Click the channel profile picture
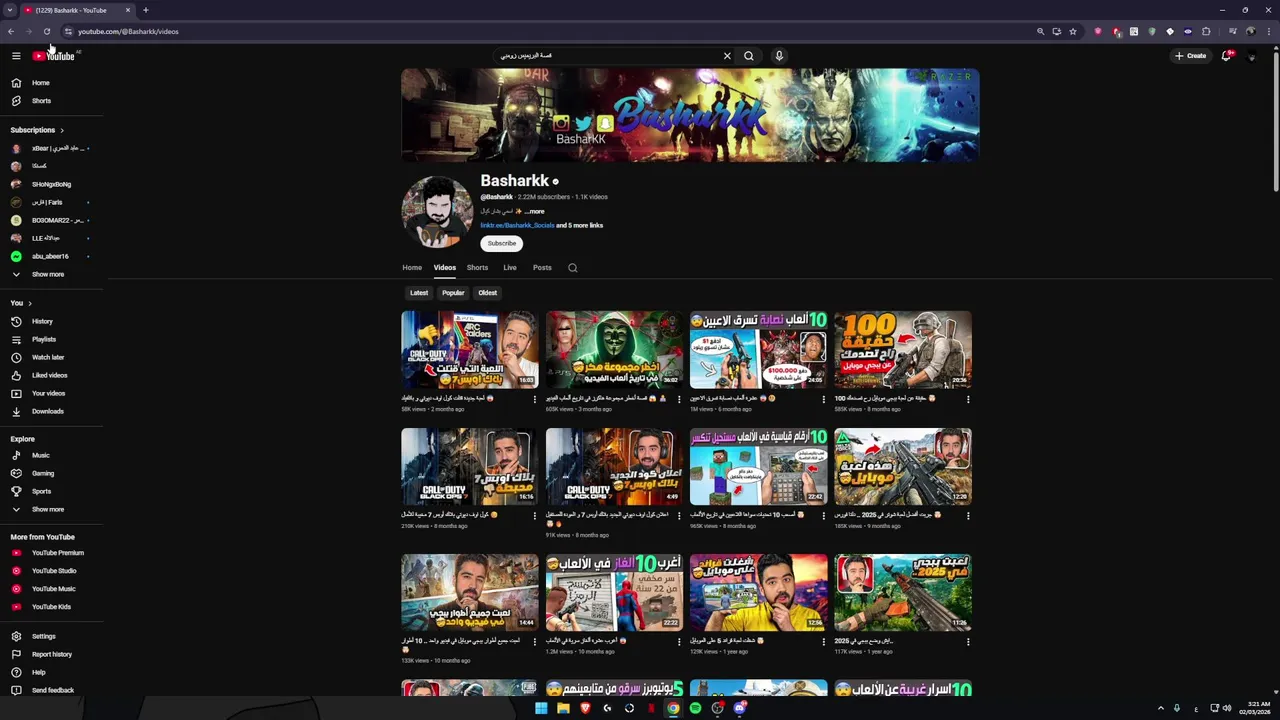The height and width of the screenshot is (720, 1280). 437,212
